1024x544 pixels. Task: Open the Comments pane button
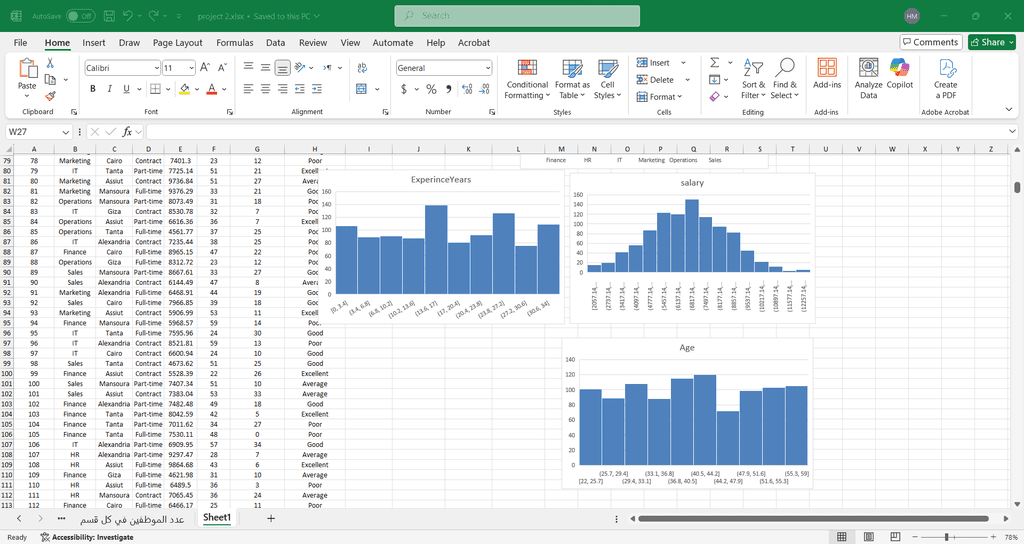[930, 42]
